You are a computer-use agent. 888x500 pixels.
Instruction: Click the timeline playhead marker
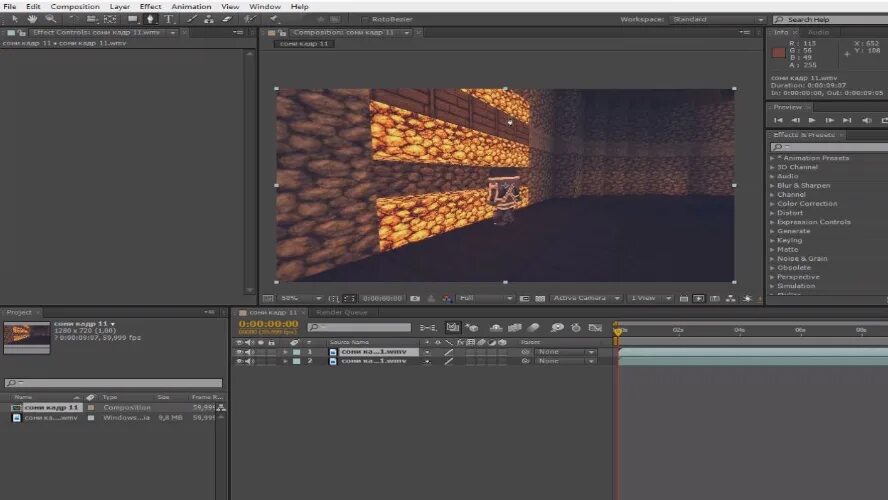[617, 330]
